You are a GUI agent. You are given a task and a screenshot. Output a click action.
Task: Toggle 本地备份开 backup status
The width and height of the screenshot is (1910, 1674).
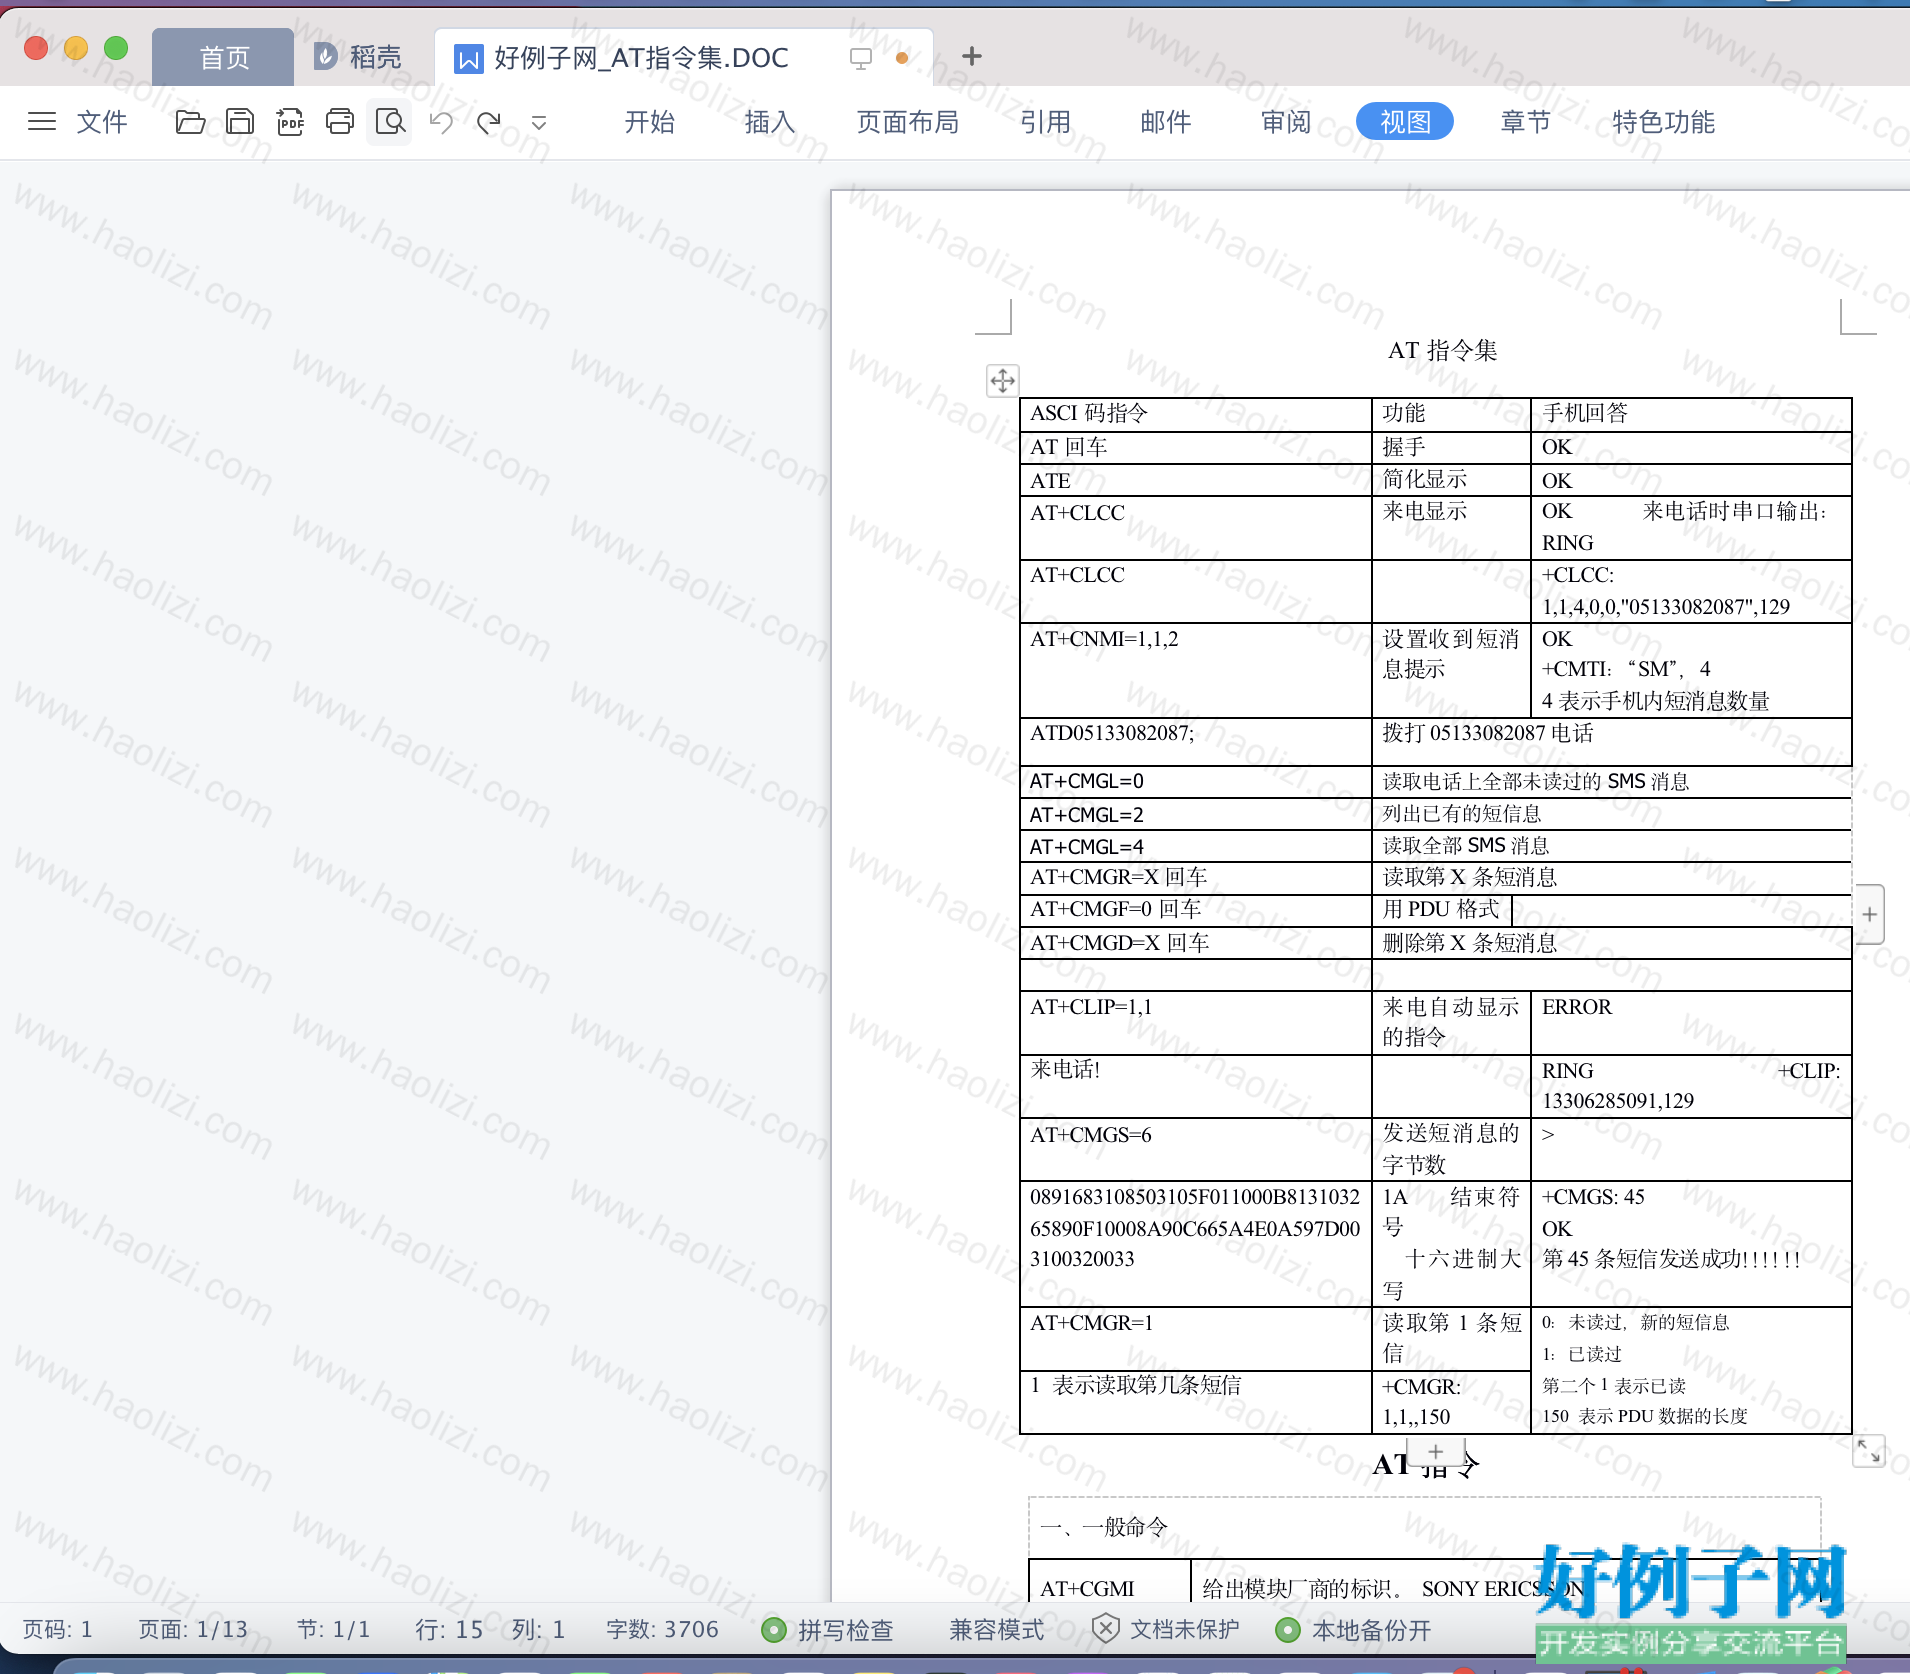pyautogui.click(x=1353, y=1630)
